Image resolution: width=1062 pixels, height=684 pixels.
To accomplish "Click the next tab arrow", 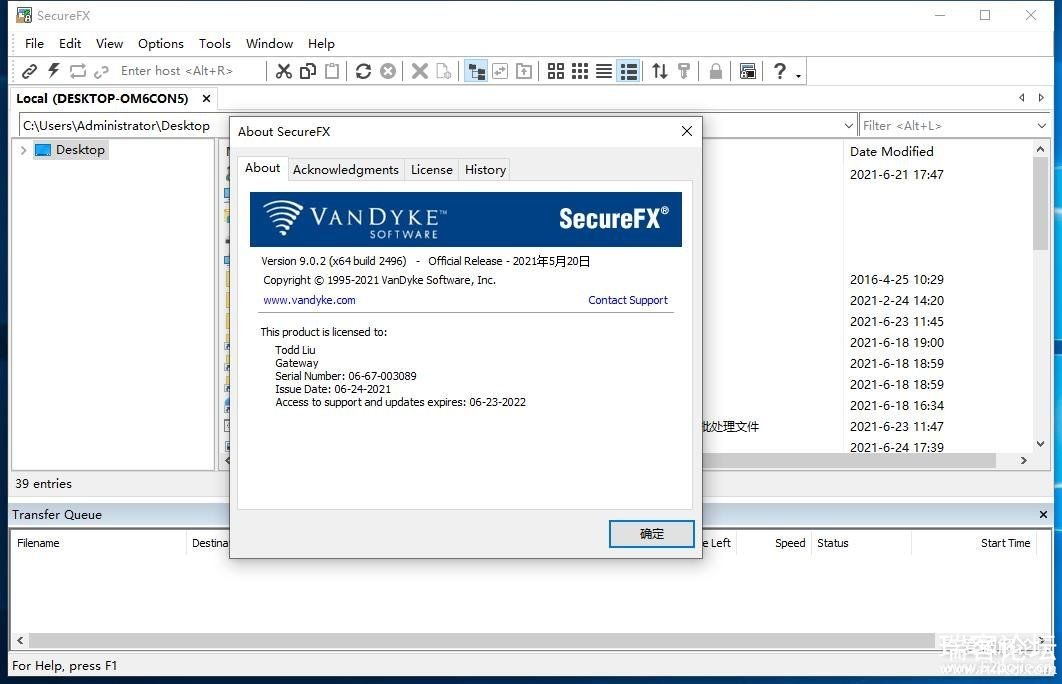I will [1041, 98].
